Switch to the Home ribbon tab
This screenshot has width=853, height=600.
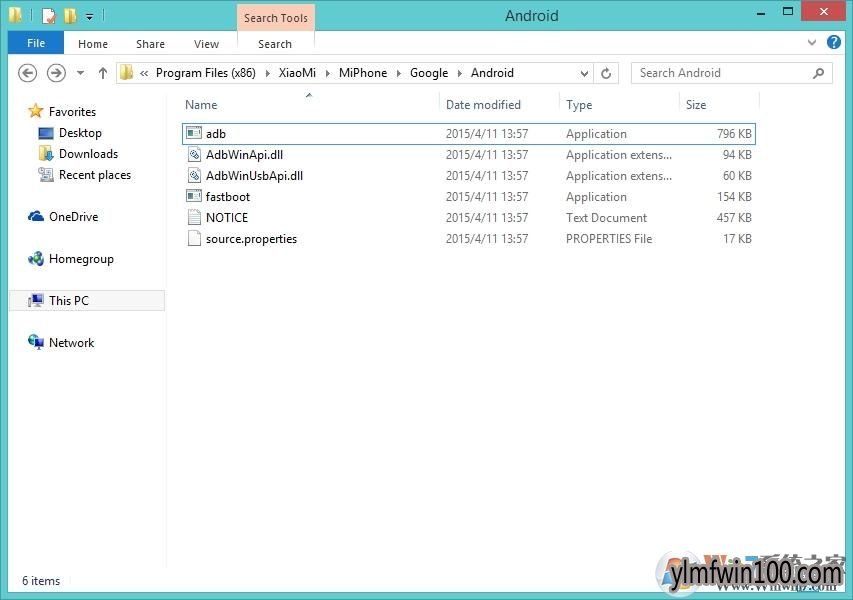click(x=92, y=44)
